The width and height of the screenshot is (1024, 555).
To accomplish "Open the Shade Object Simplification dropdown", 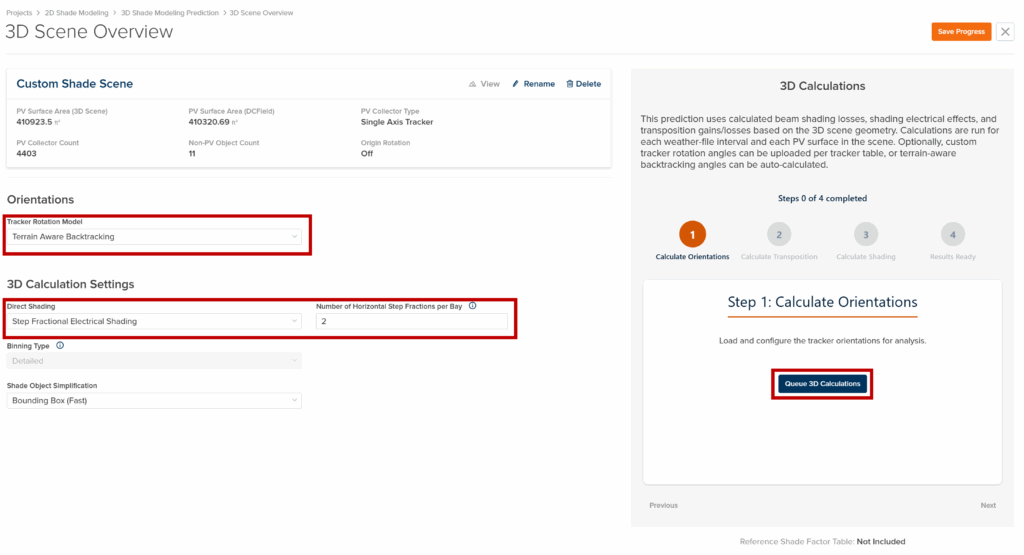I will tap(154, 400).
